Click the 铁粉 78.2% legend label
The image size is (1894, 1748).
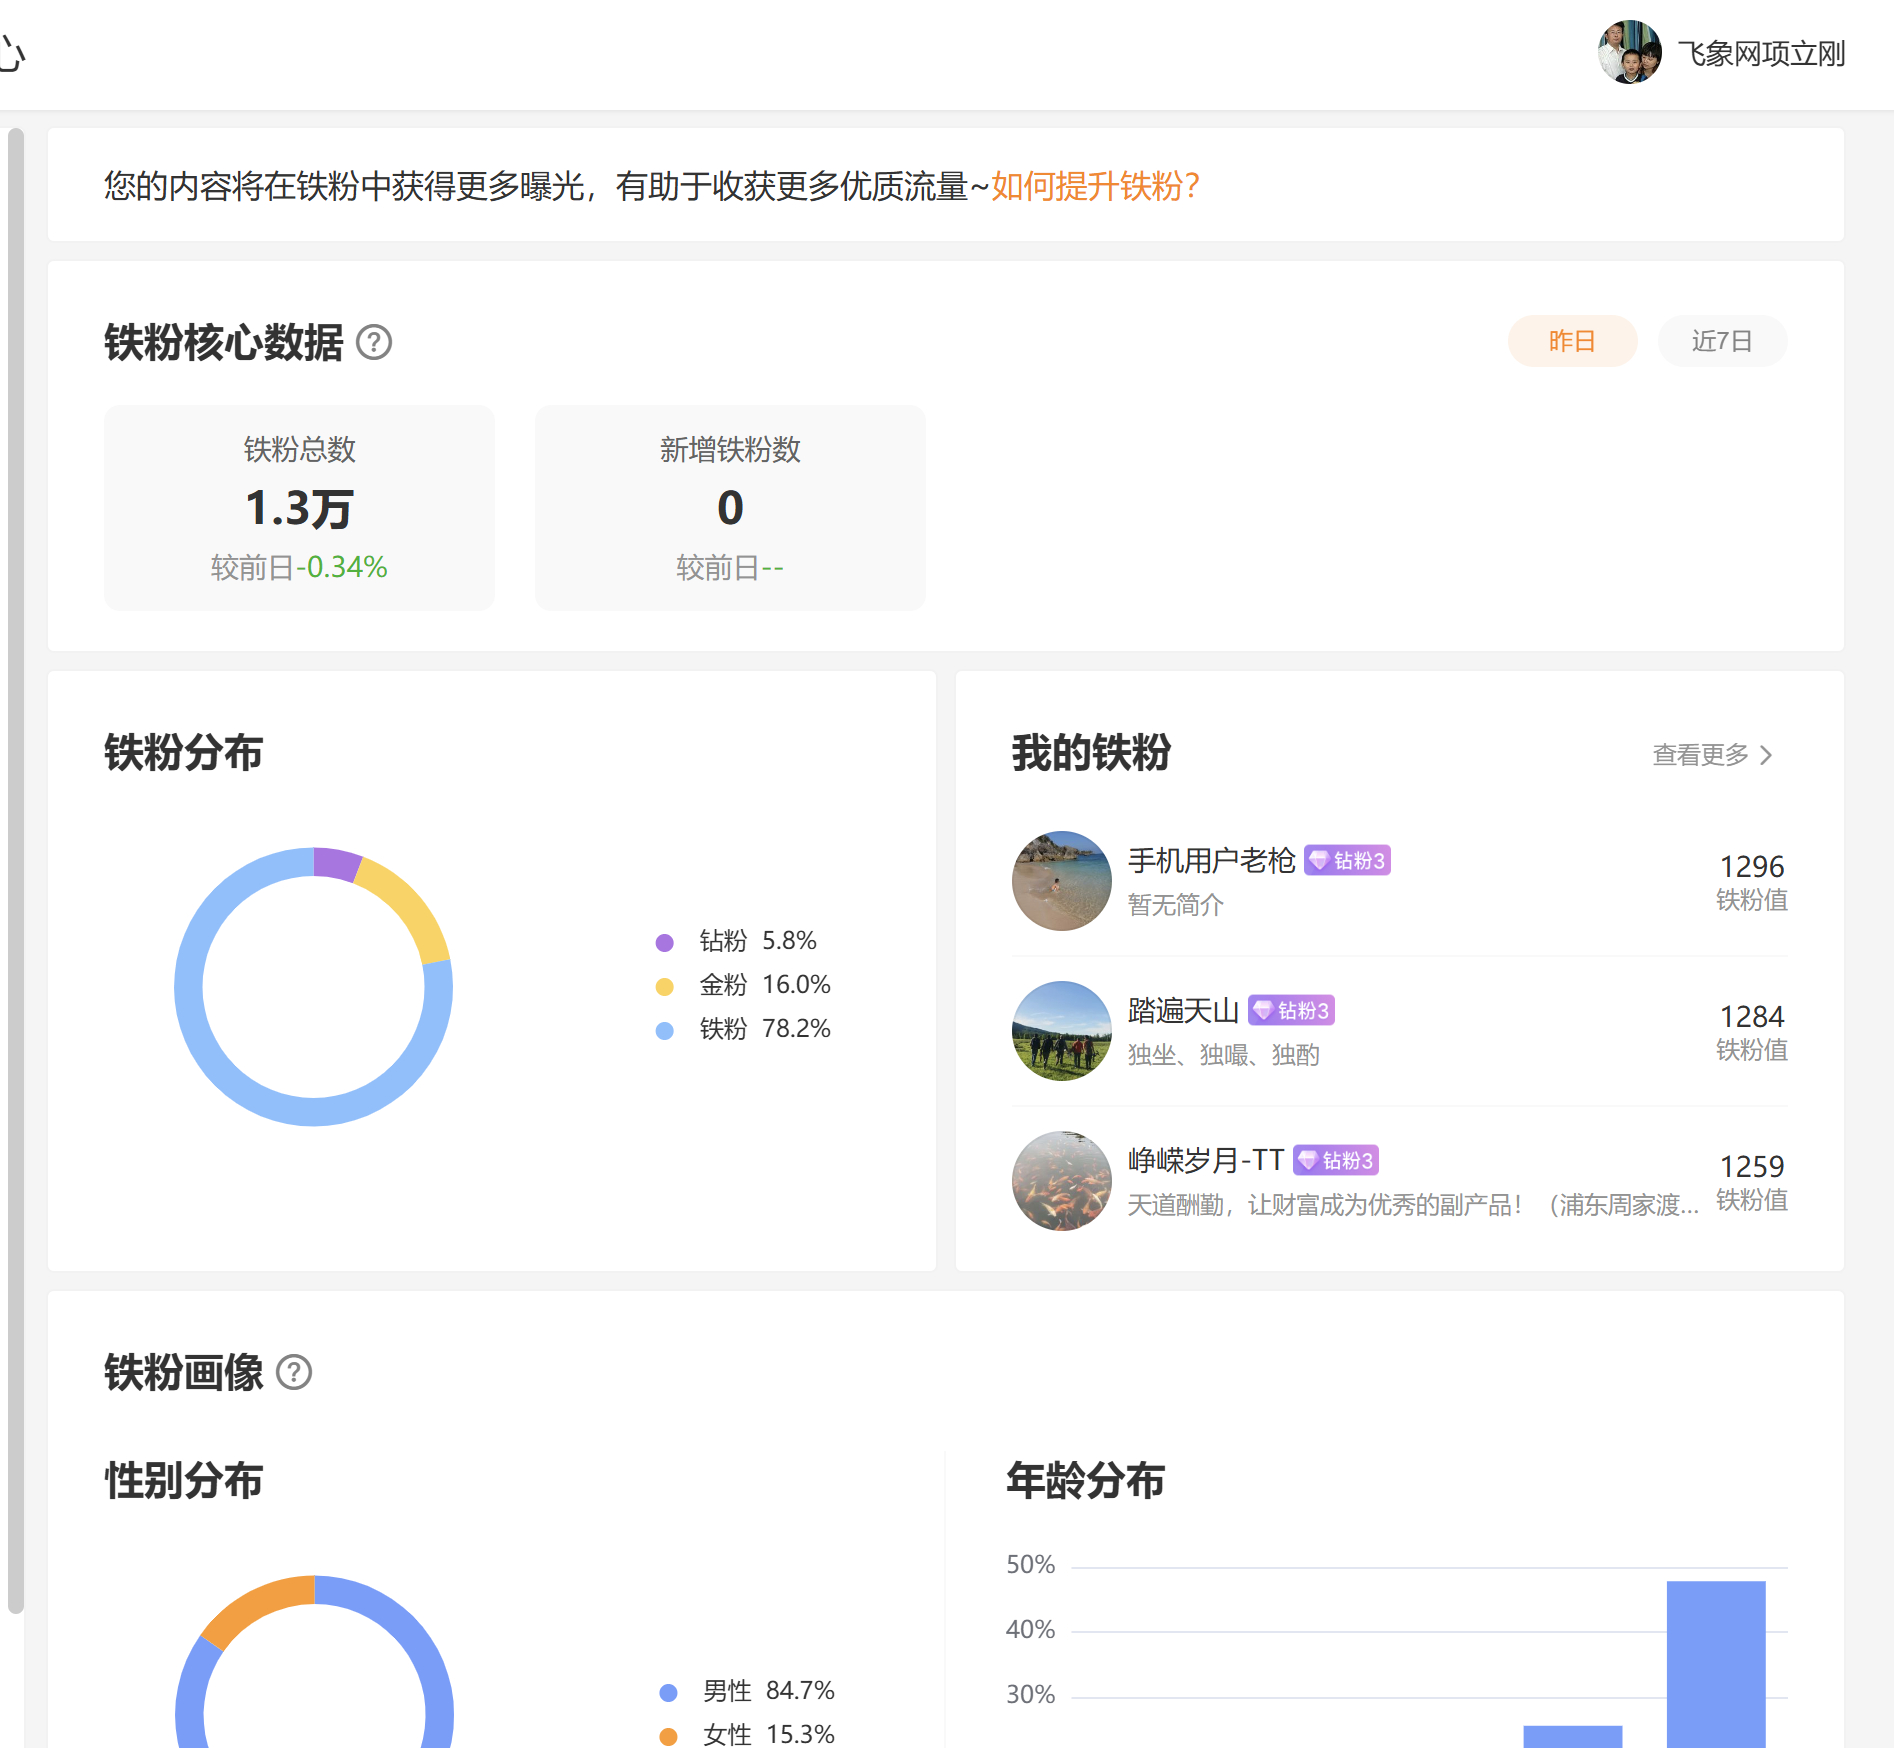coord(765,1028)
